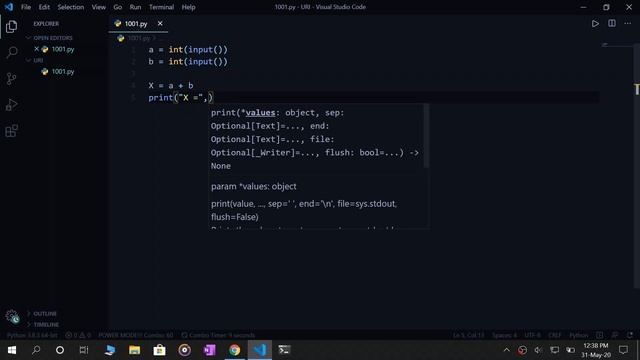Open the Search view in activity bar
This screenshot has height=360, width=640.
[11, 52]
